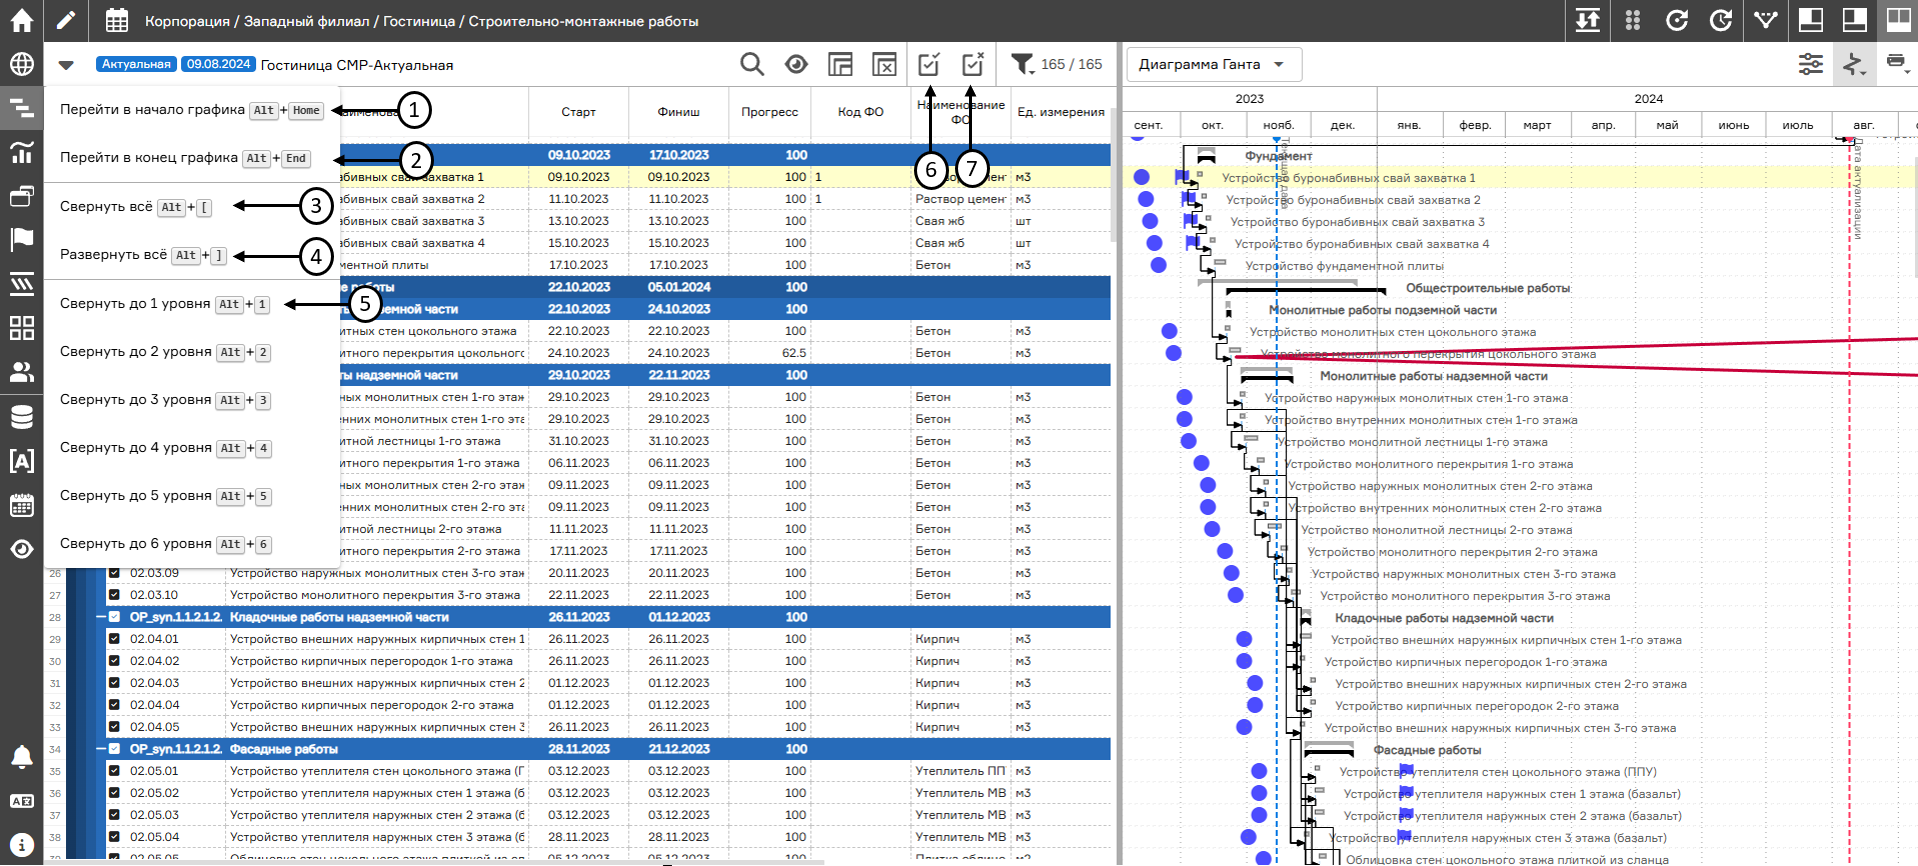Open the database icon in the sidebar
1918x866 pixels.
coord(21,416)
